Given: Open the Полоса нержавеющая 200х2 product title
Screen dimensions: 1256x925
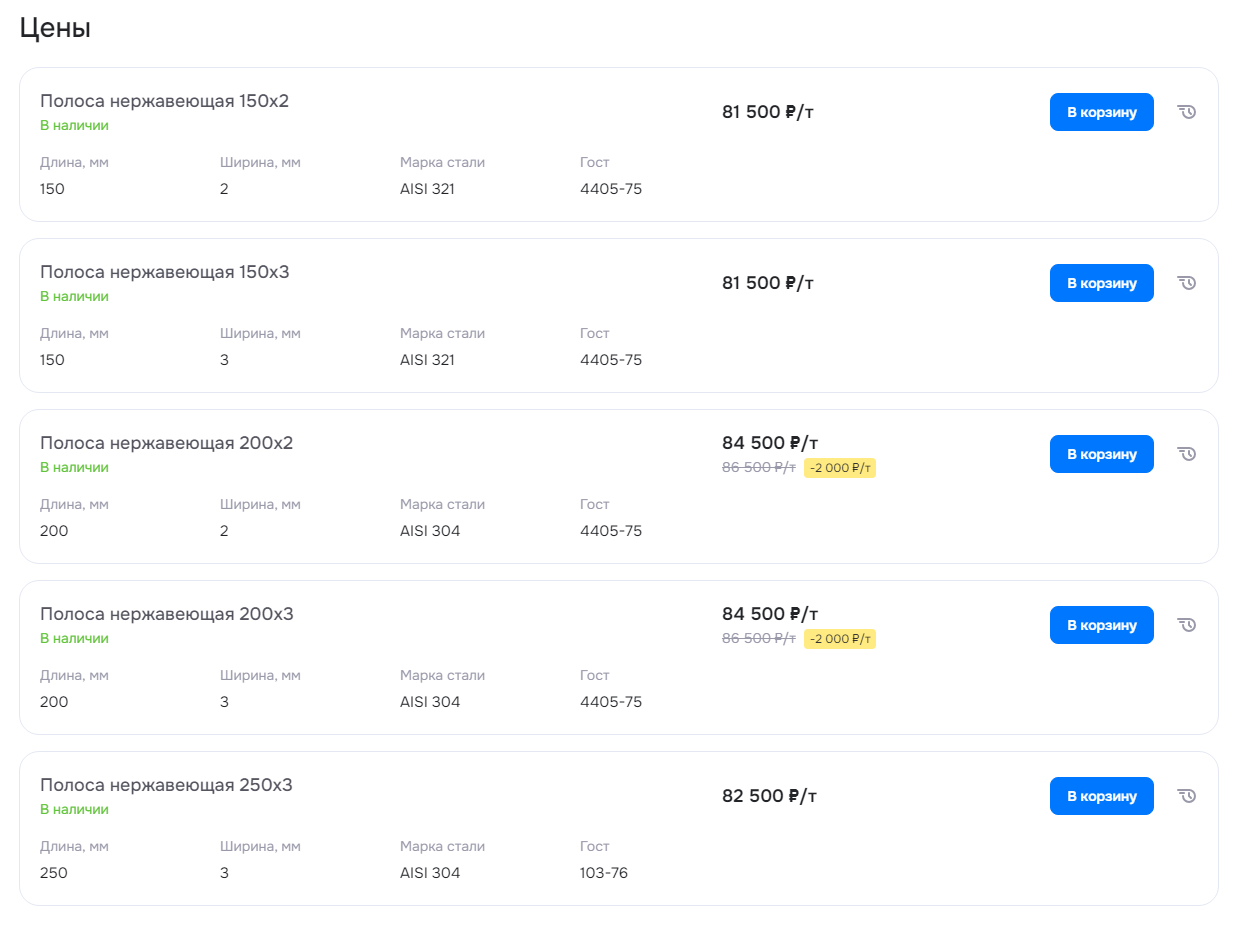Looking at the screenshot, I should (166, 443).
